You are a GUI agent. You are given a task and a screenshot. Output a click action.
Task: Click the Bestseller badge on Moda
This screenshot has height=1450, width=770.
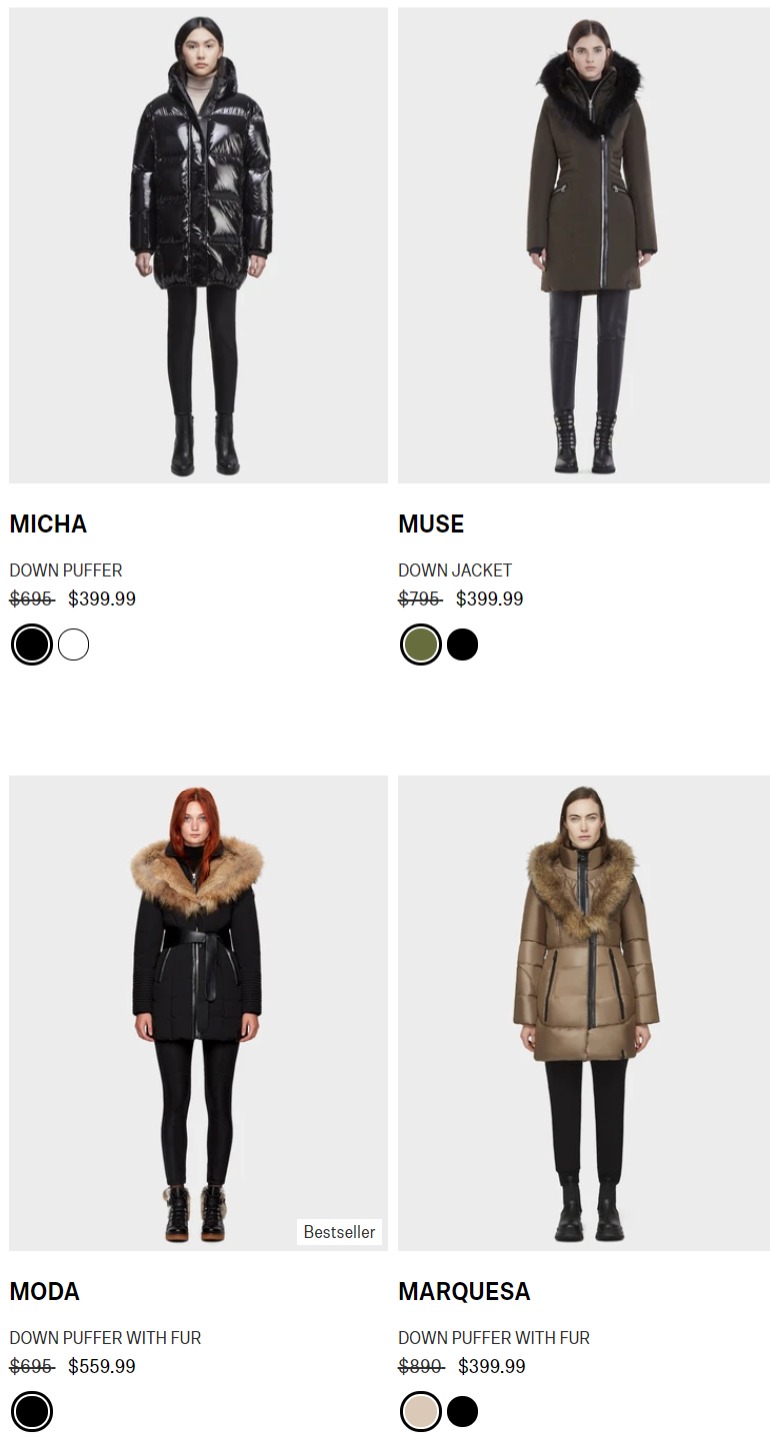339,1232
